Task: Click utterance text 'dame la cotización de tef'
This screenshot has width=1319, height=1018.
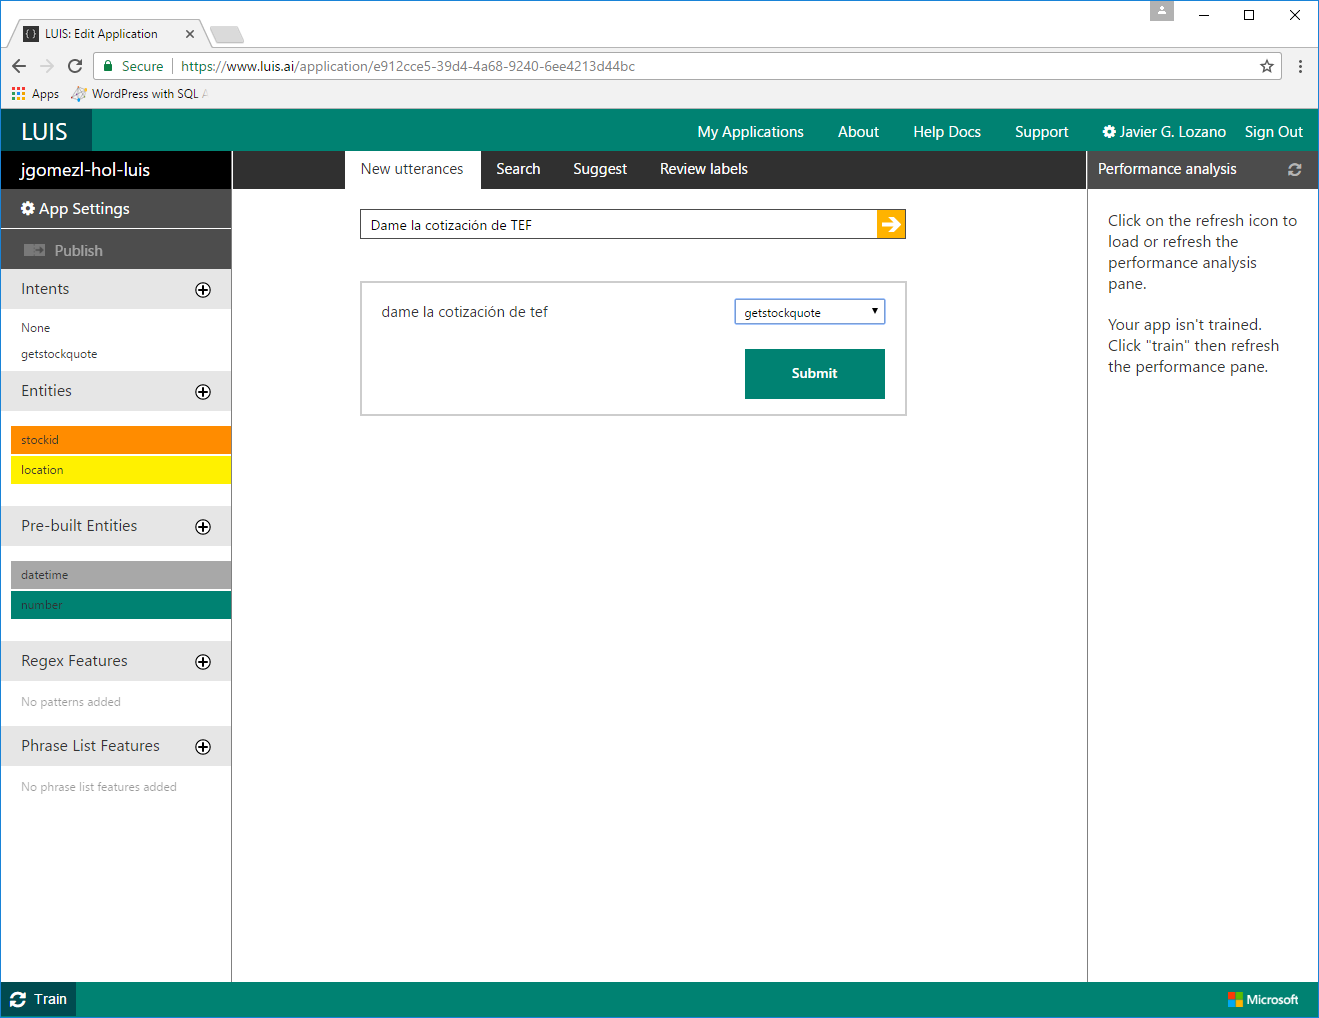Action: pyautogui.click(x=464, y=312)
